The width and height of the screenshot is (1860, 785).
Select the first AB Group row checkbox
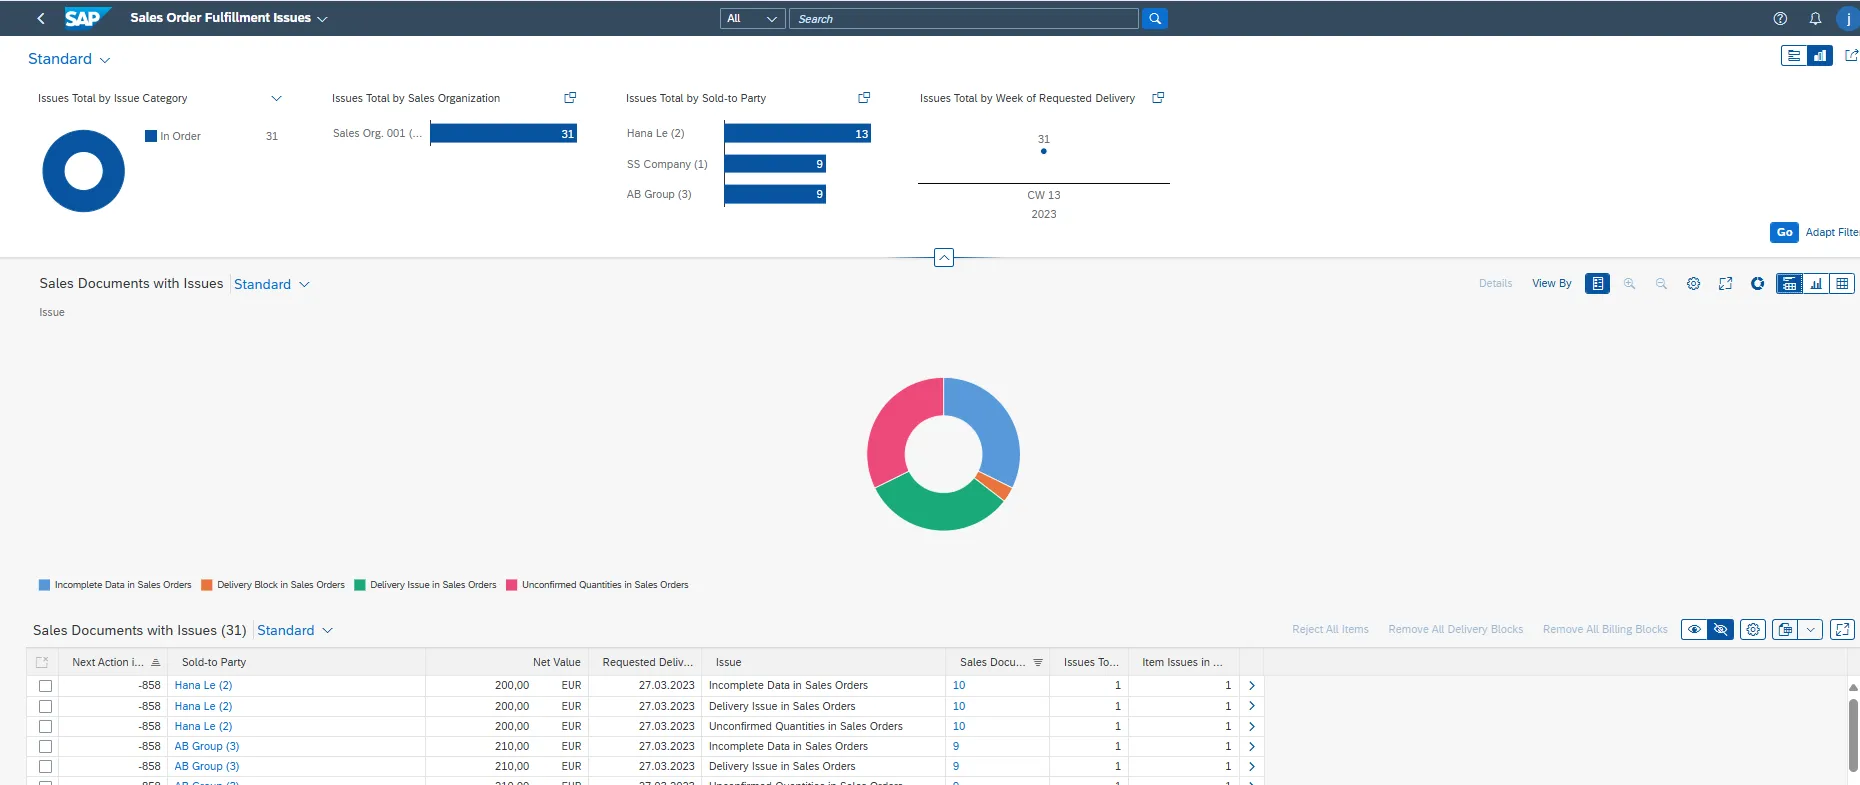pyautogui.click(x=45, y=747)
